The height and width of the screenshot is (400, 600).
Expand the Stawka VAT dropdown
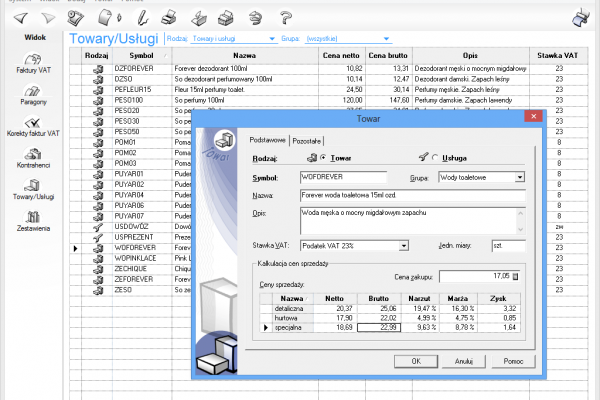[x=404, y=245]
